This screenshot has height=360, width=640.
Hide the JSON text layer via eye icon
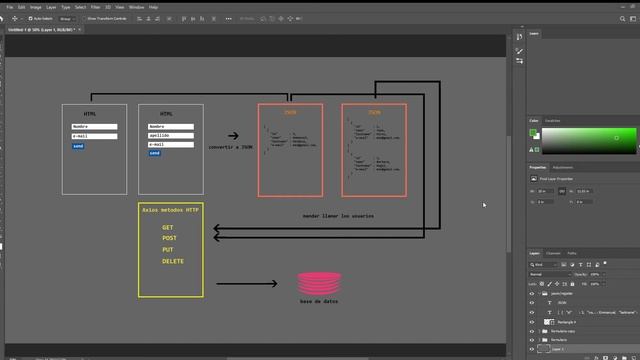point(531,303)
